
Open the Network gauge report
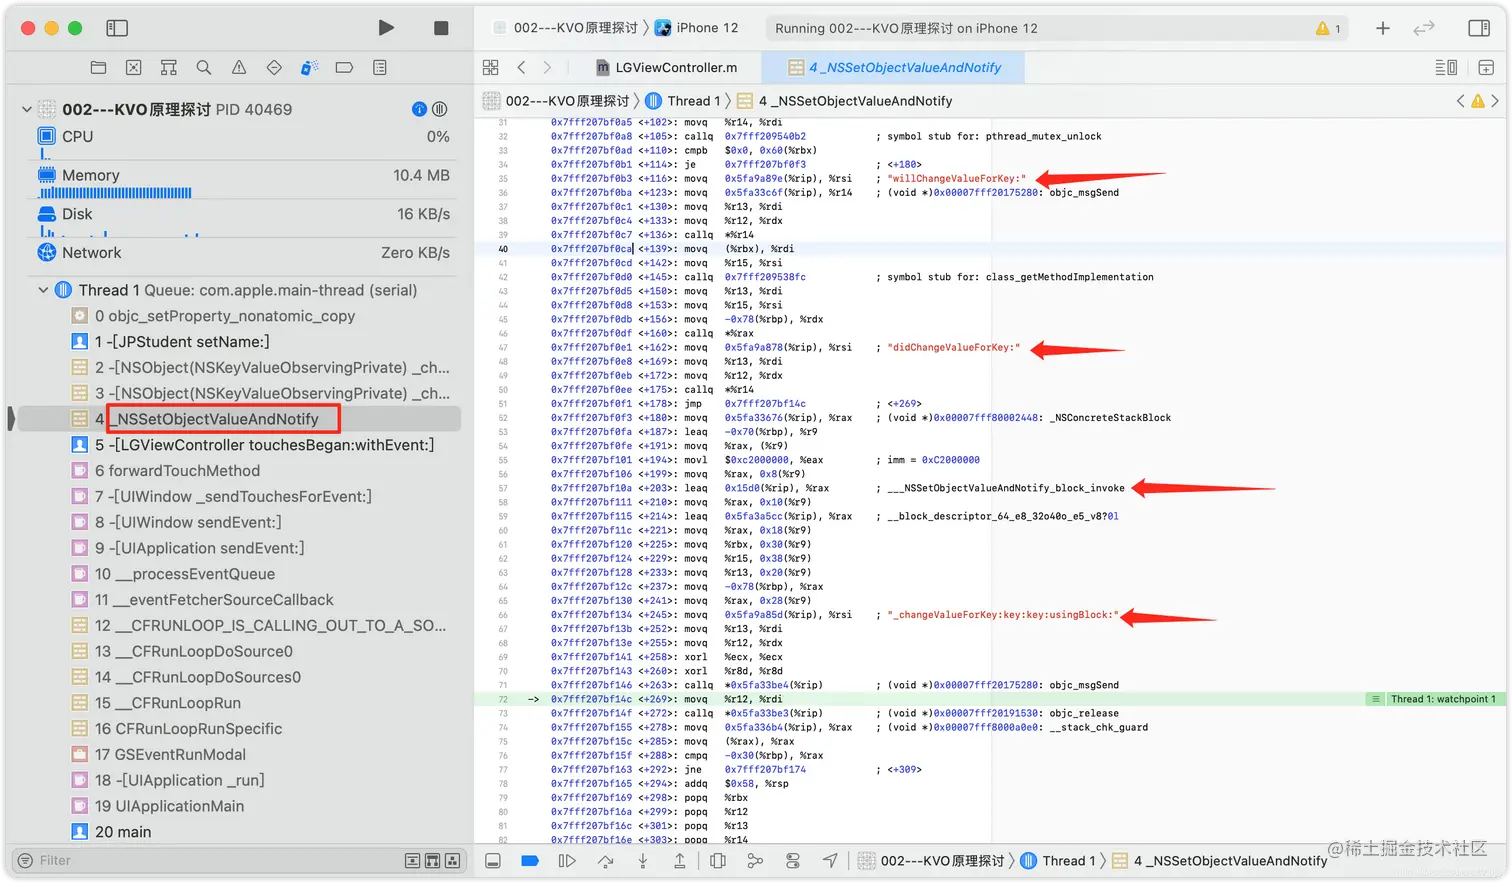(x=244, y=253)
